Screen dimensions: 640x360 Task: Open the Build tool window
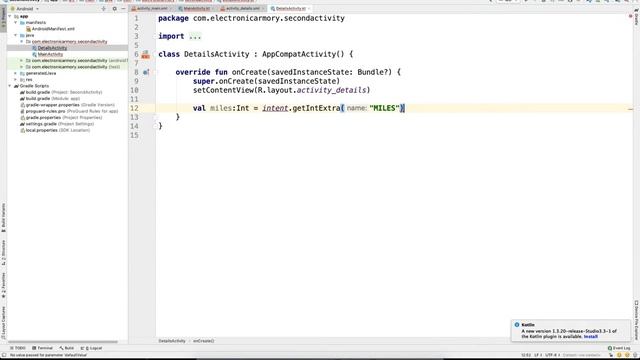67,348
